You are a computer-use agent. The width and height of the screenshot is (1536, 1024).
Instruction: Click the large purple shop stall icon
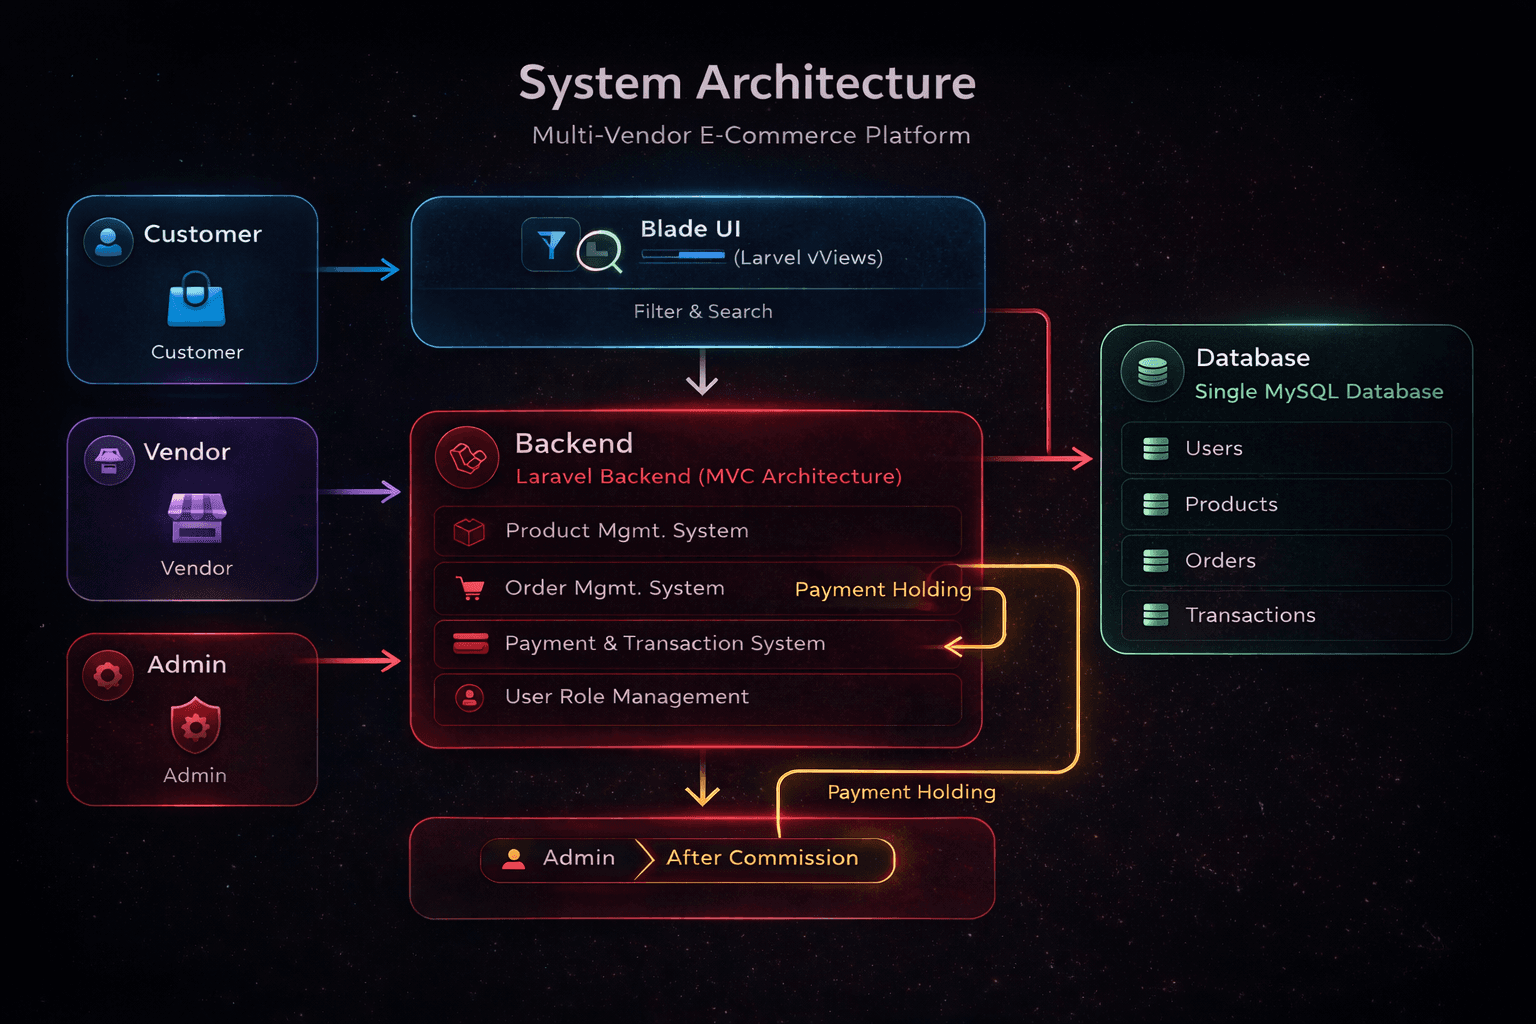click(197, 517)
